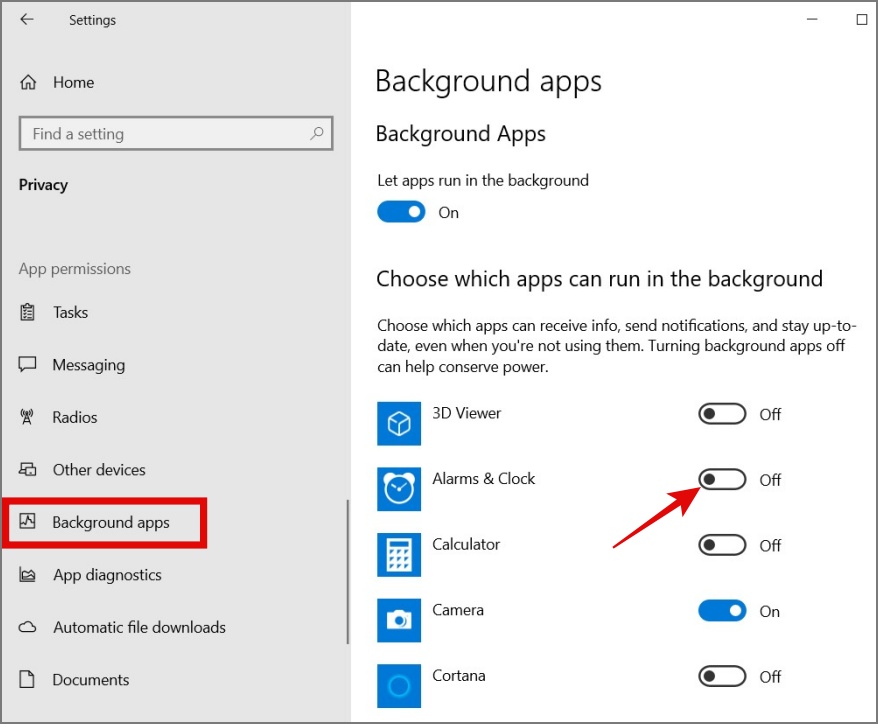Click the Other devices icon

point(27,469)
